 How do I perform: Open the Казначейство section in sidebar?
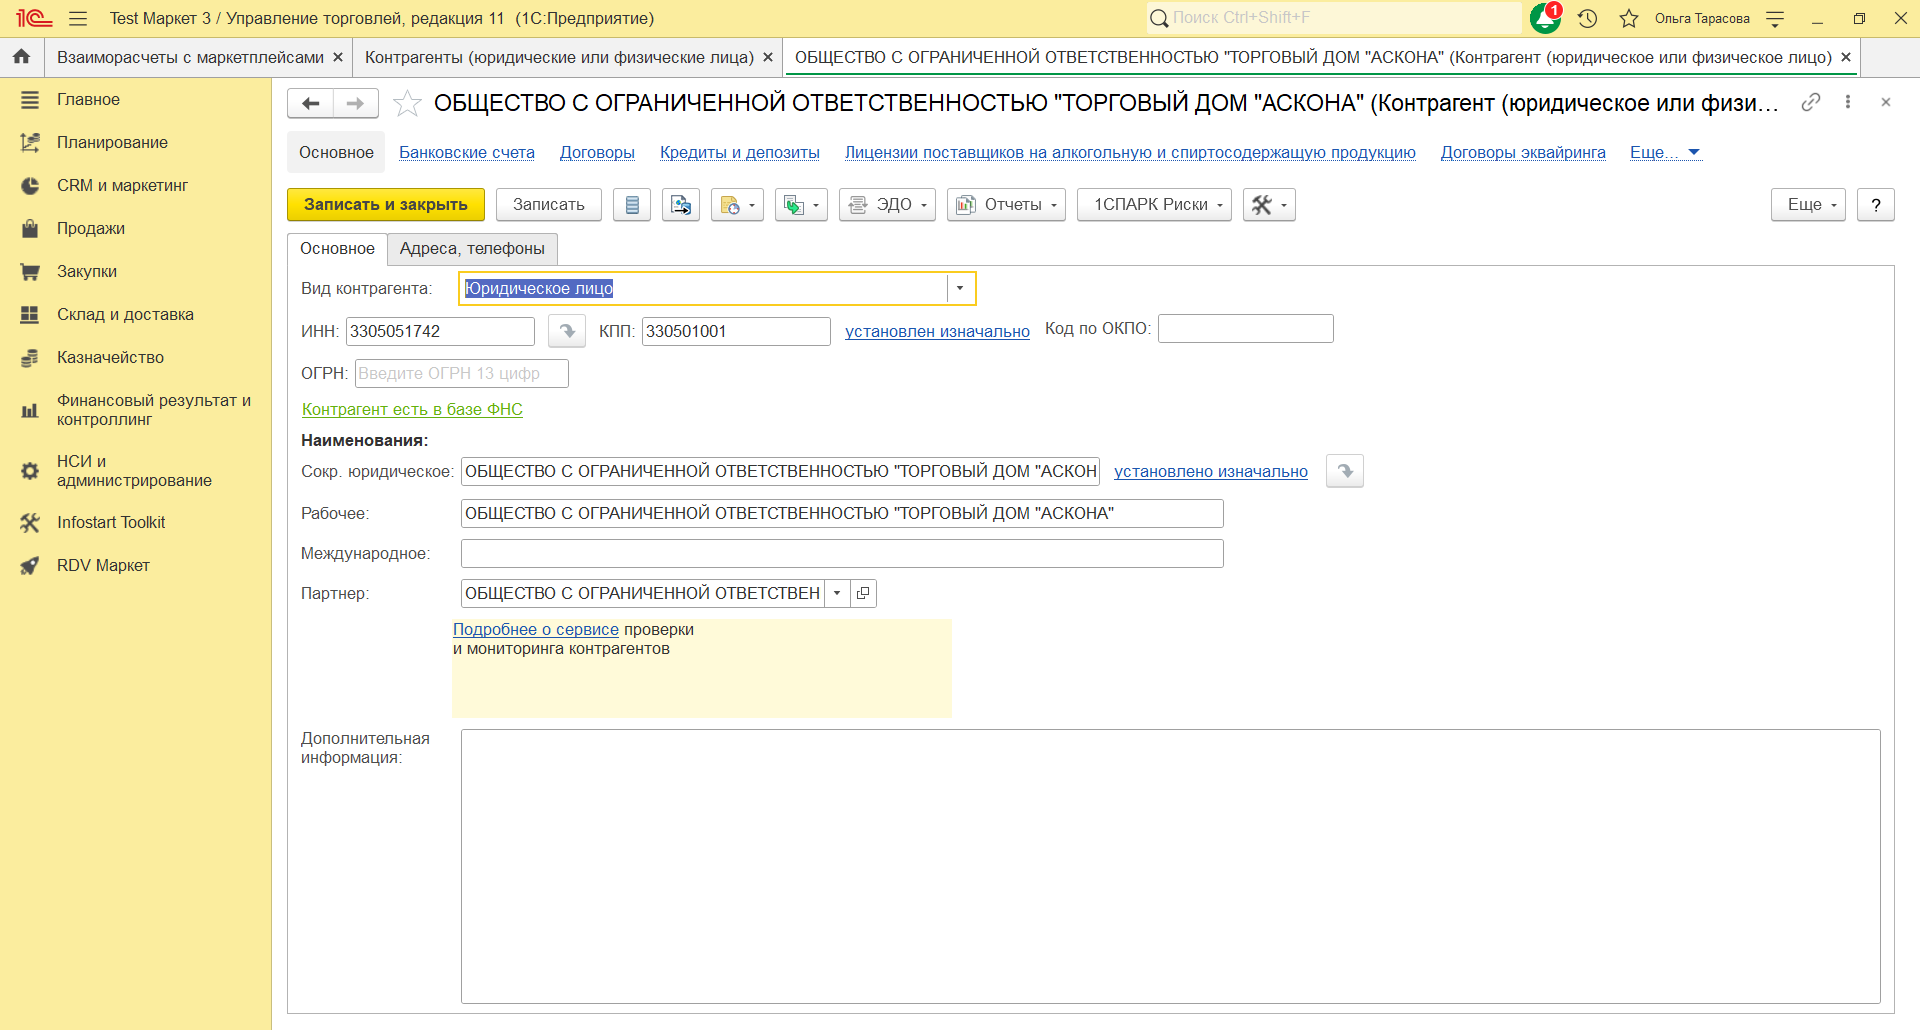[110, 357]
